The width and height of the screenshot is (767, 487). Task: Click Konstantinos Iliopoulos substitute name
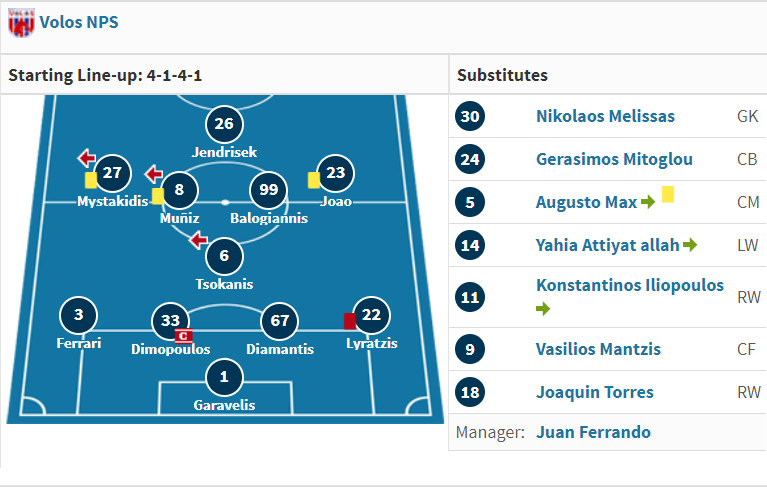630,285
